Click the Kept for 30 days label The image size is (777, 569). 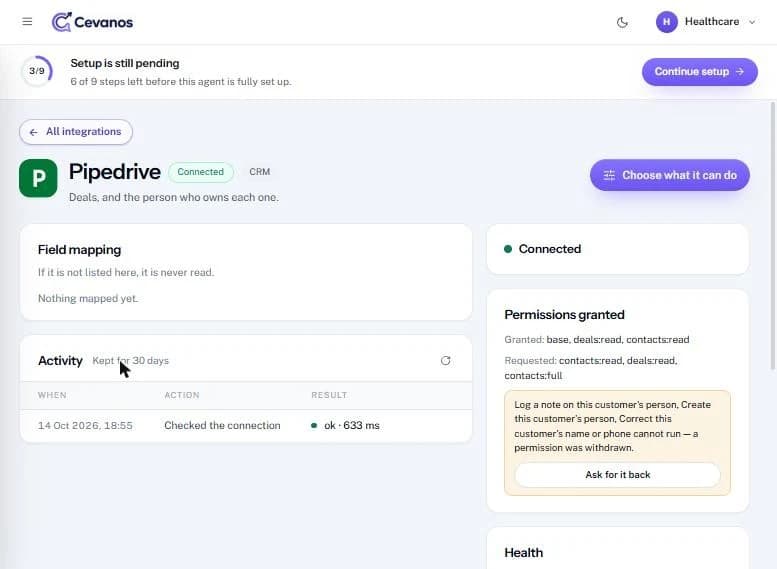130,360
